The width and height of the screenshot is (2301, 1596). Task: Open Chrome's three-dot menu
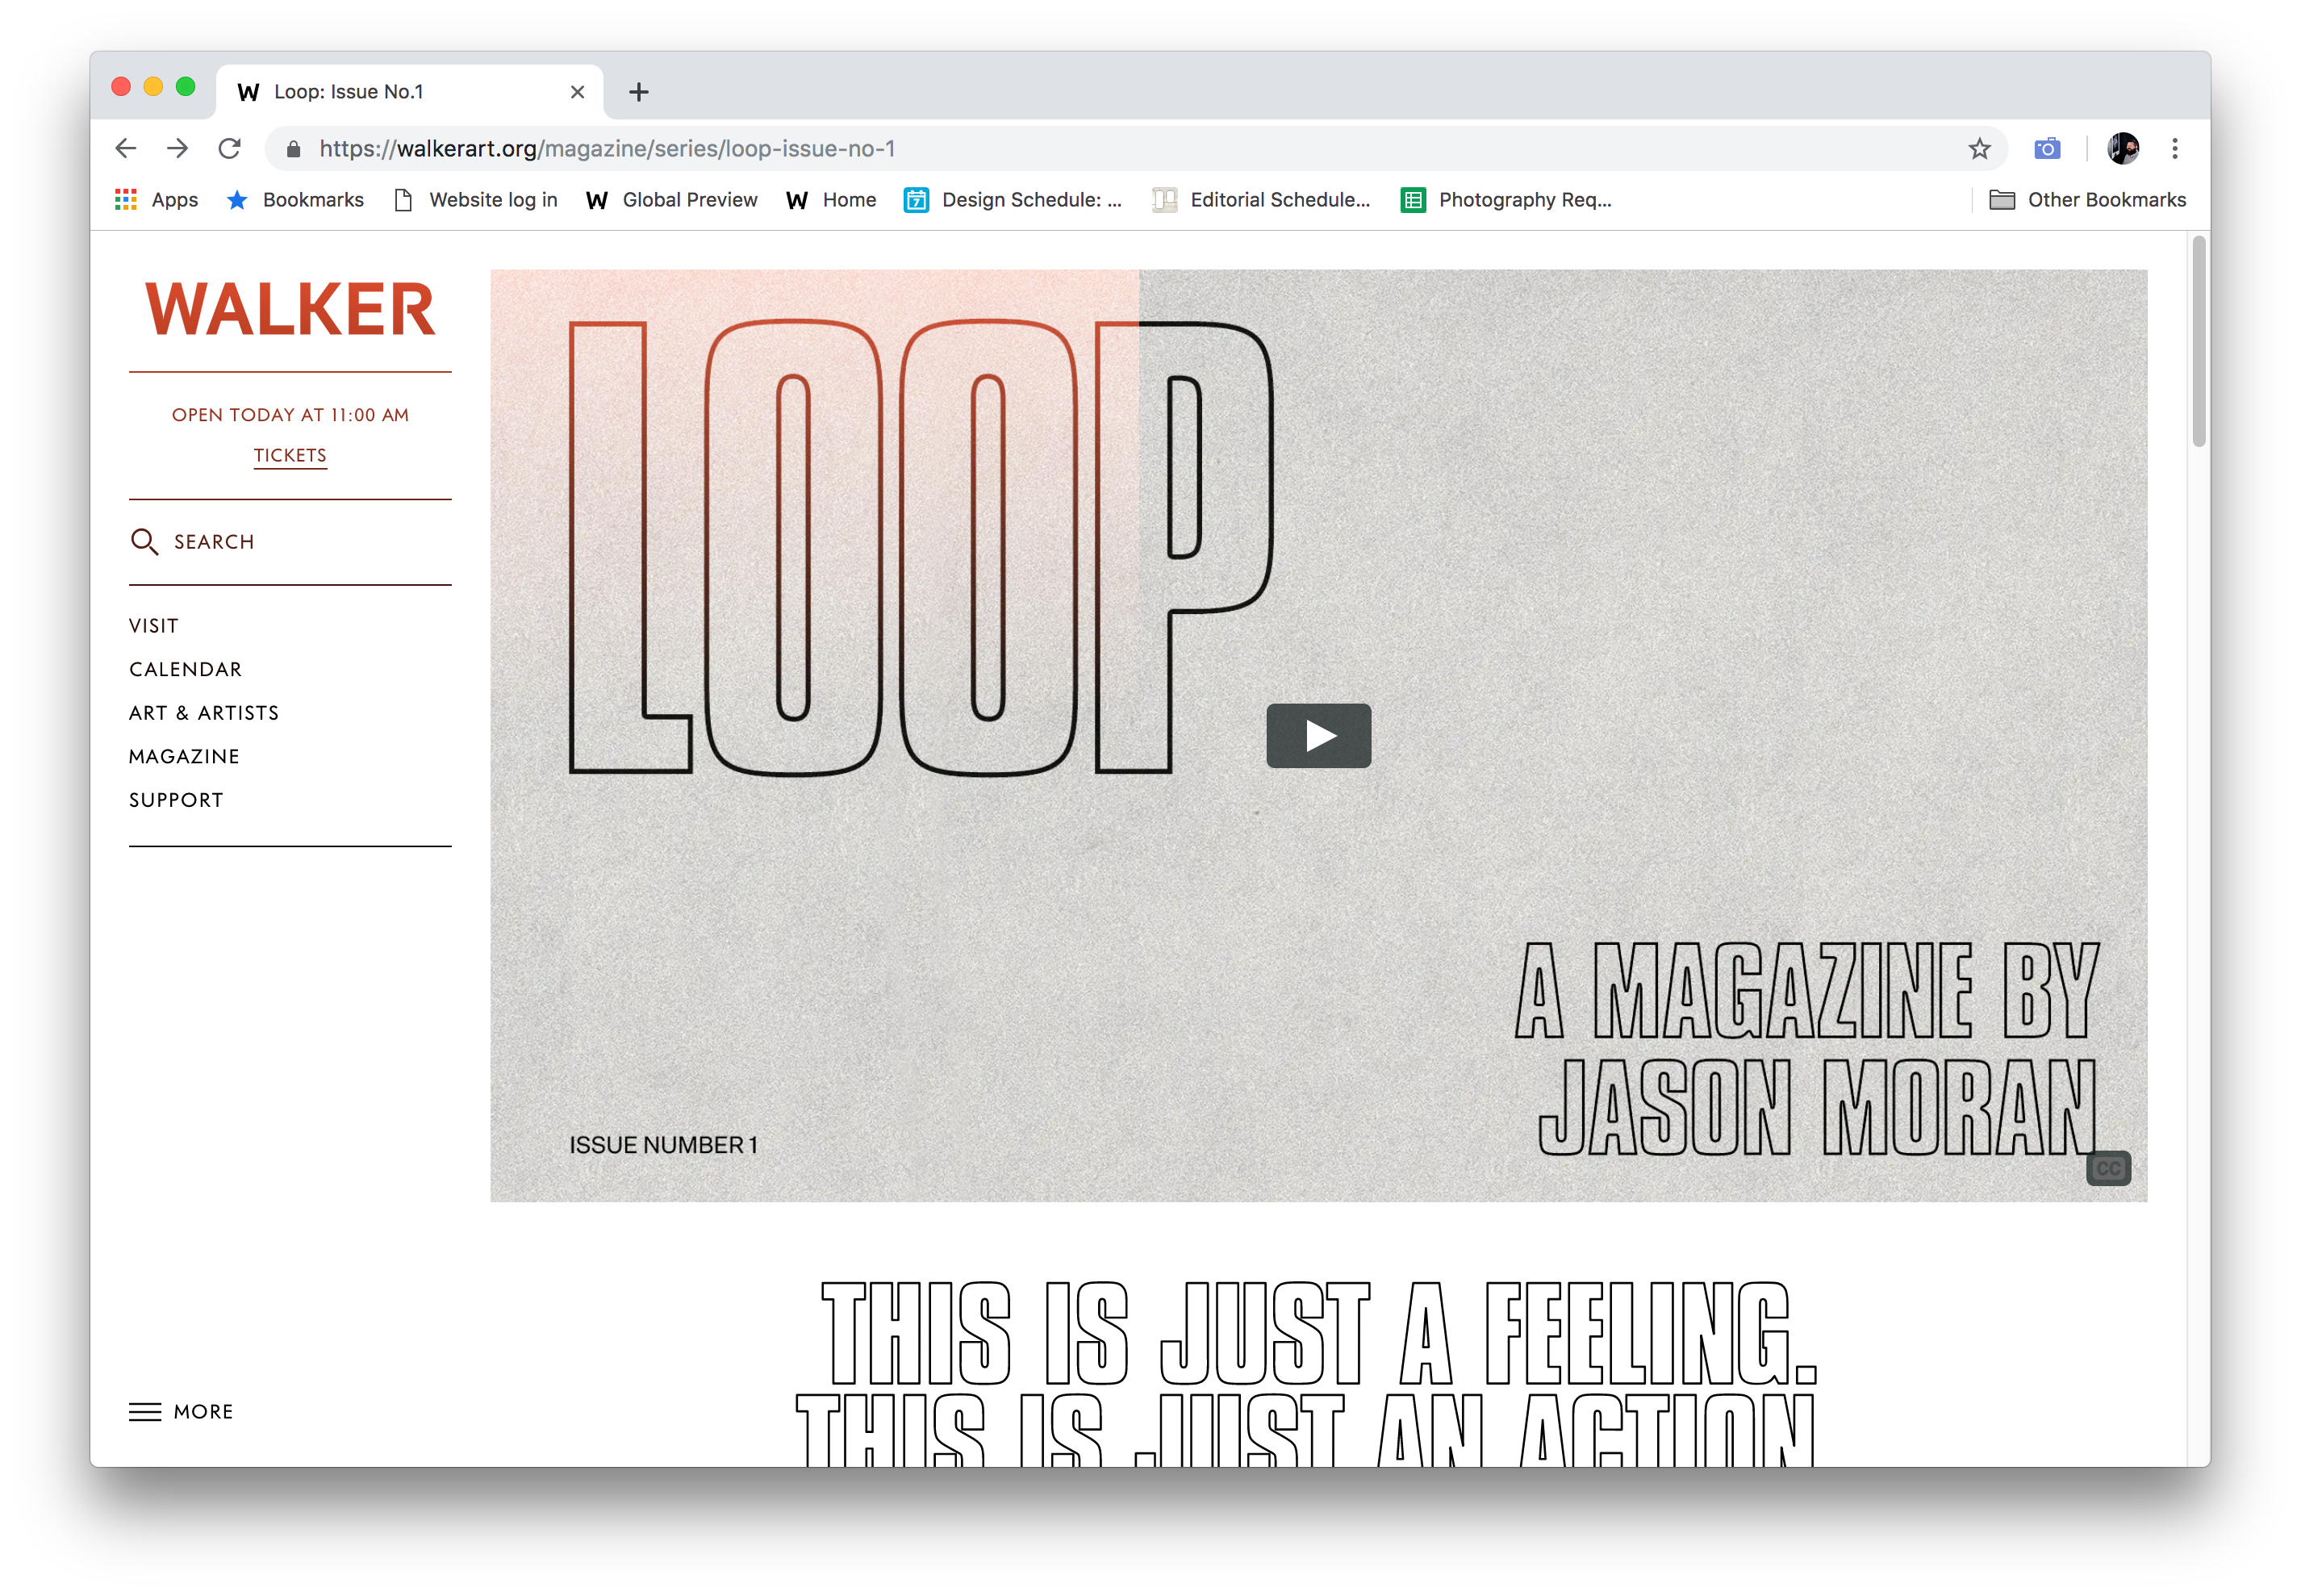point(2175,149)
